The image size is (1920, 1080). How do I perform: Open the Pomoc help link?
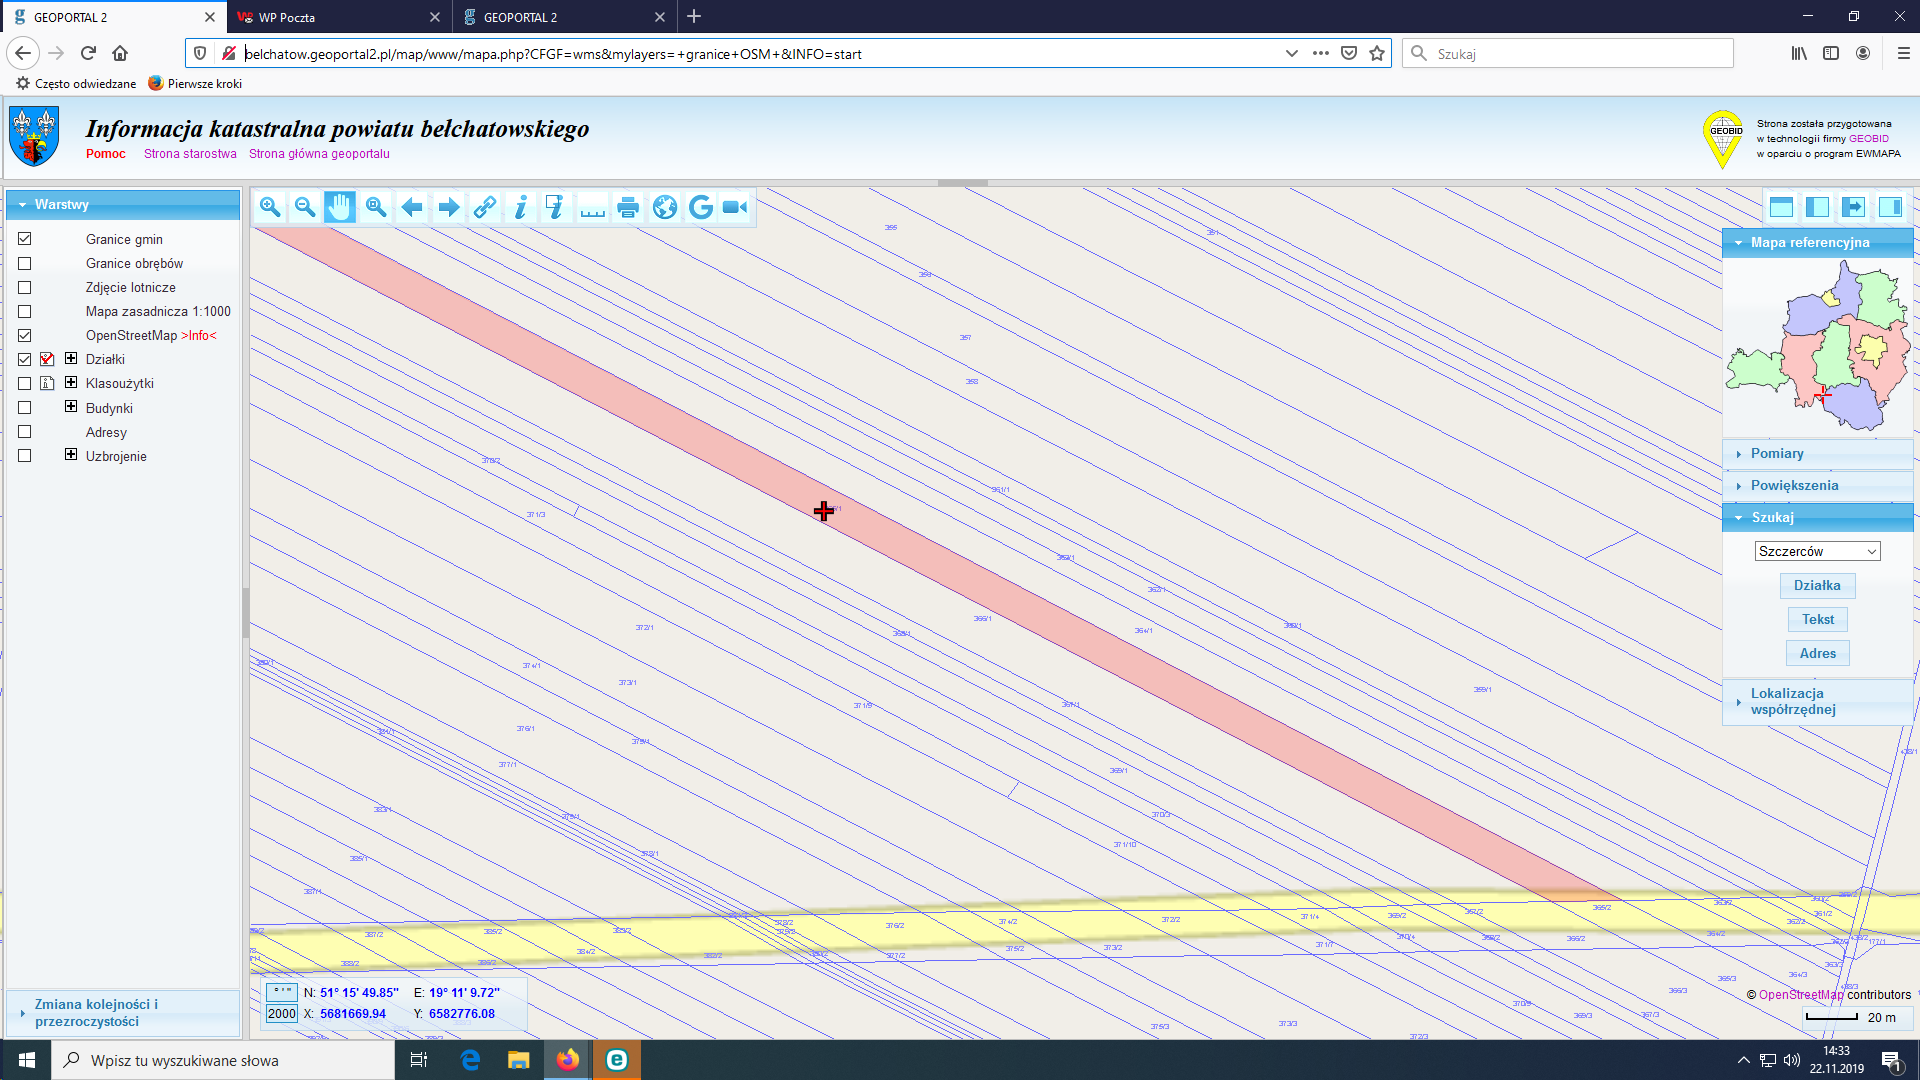click(x=105, y=154)
